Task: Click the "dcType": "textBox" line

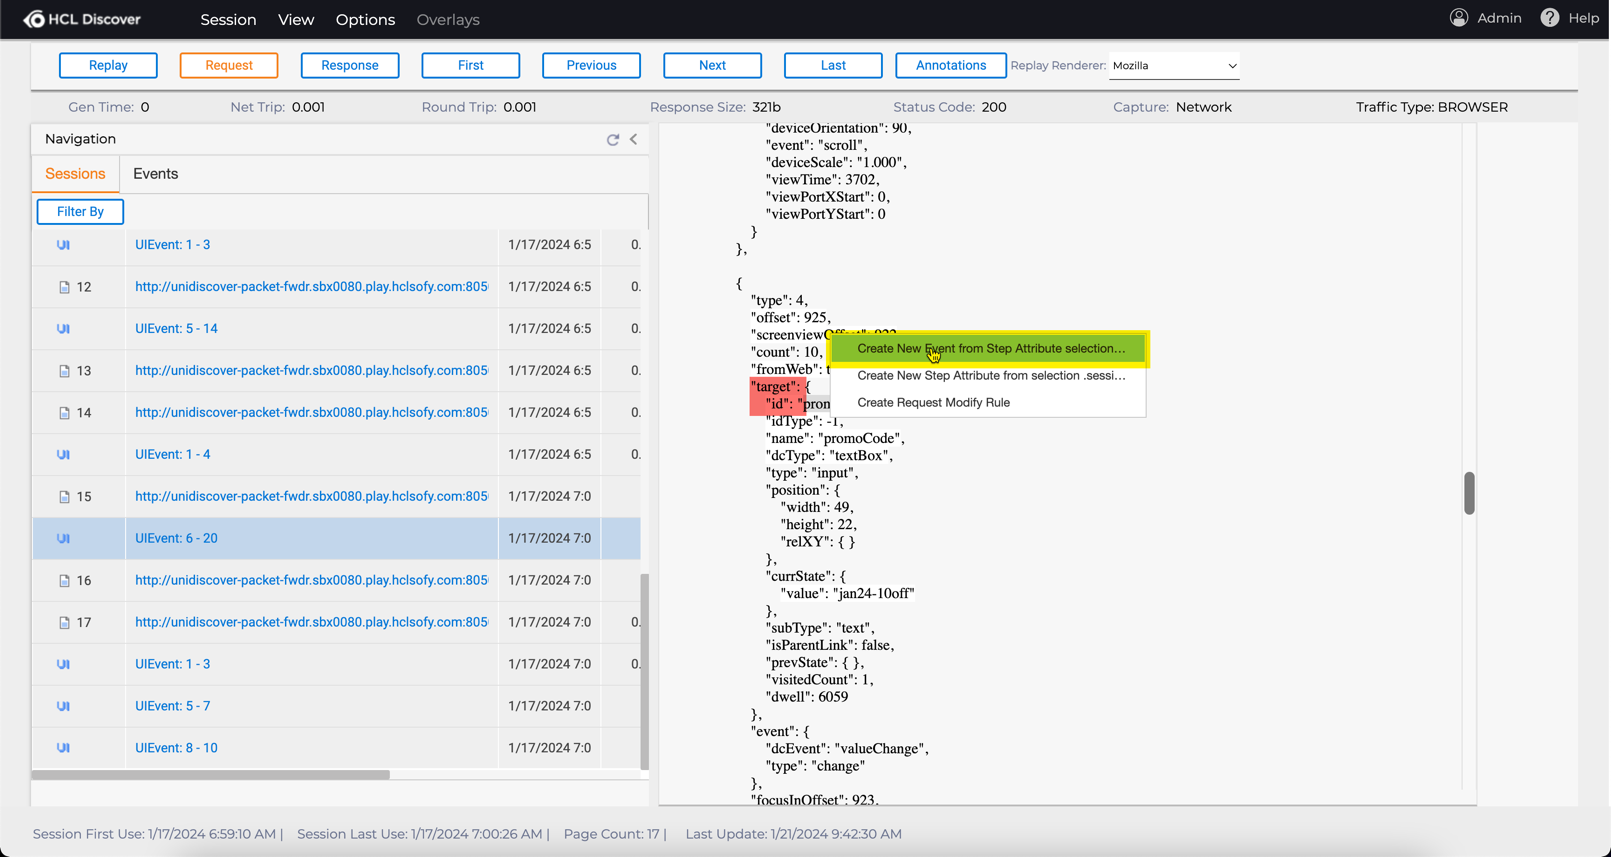Action: (830, 456)
